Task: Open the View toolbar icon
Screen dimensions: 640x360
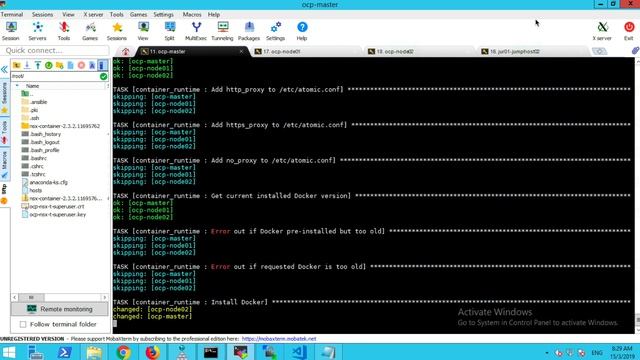Action: click(143, 31)
